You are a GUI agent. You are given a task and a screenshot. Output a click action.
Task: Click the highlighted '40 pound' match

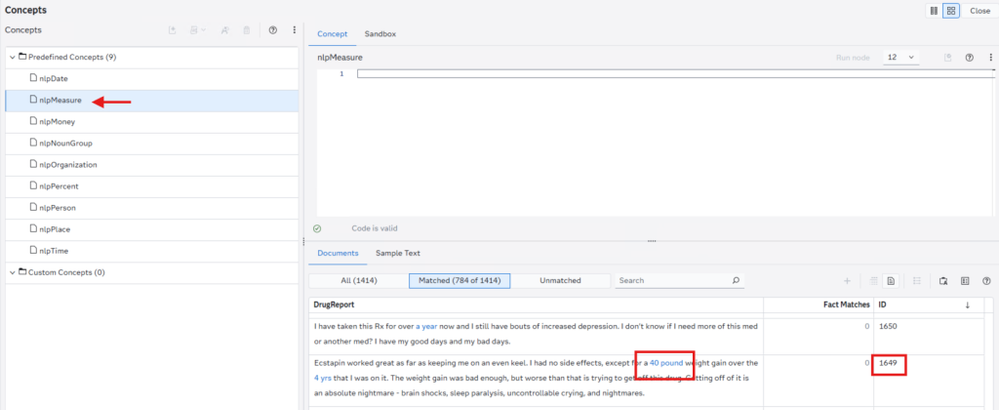point(666,363)
